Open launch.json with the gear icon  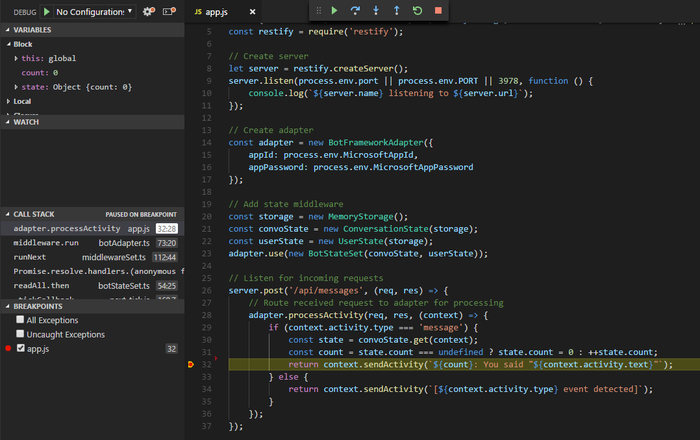(149, 12)
